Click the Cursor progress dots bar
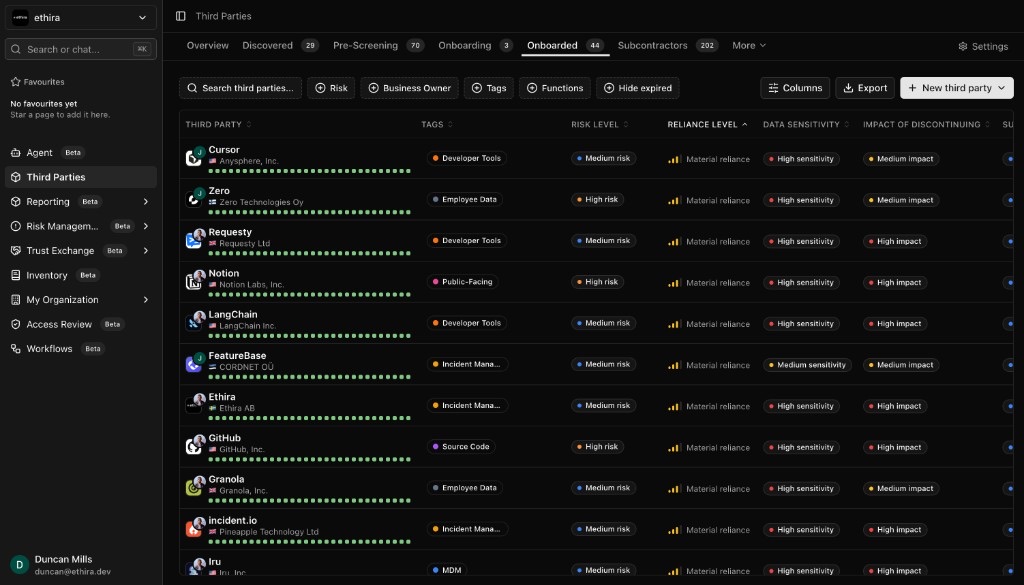Viewport: 1024px width, 585px height. pyautogui.click(x=310, y=171)
